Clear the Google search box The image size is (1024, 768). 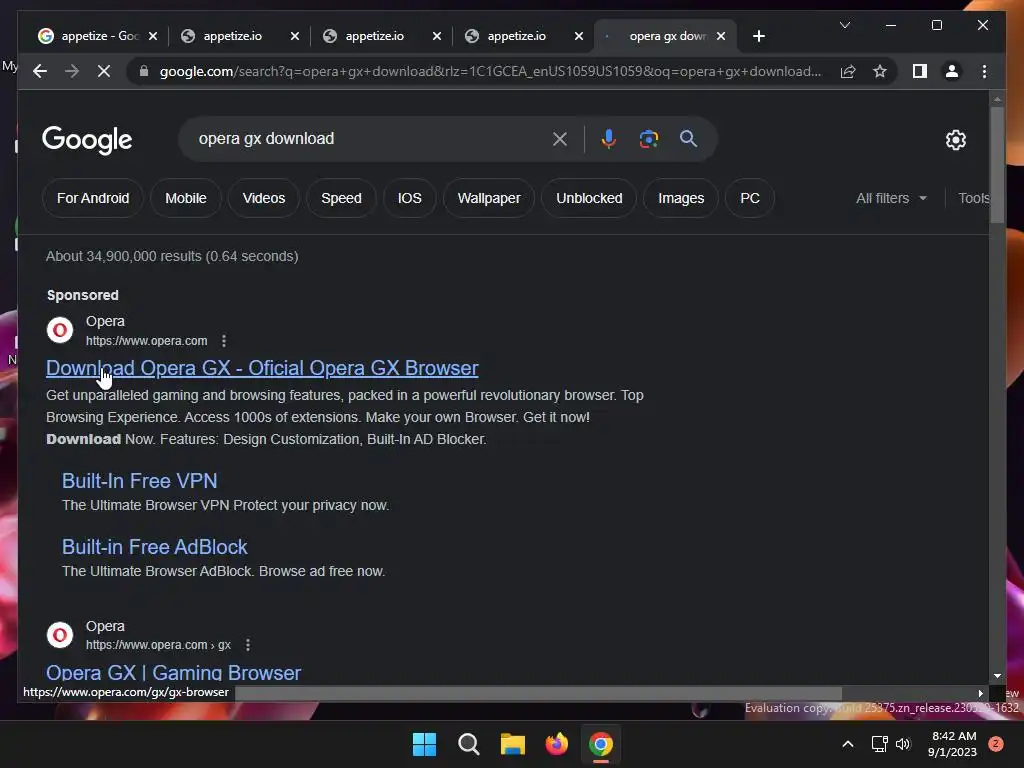[x=559, y=138]
